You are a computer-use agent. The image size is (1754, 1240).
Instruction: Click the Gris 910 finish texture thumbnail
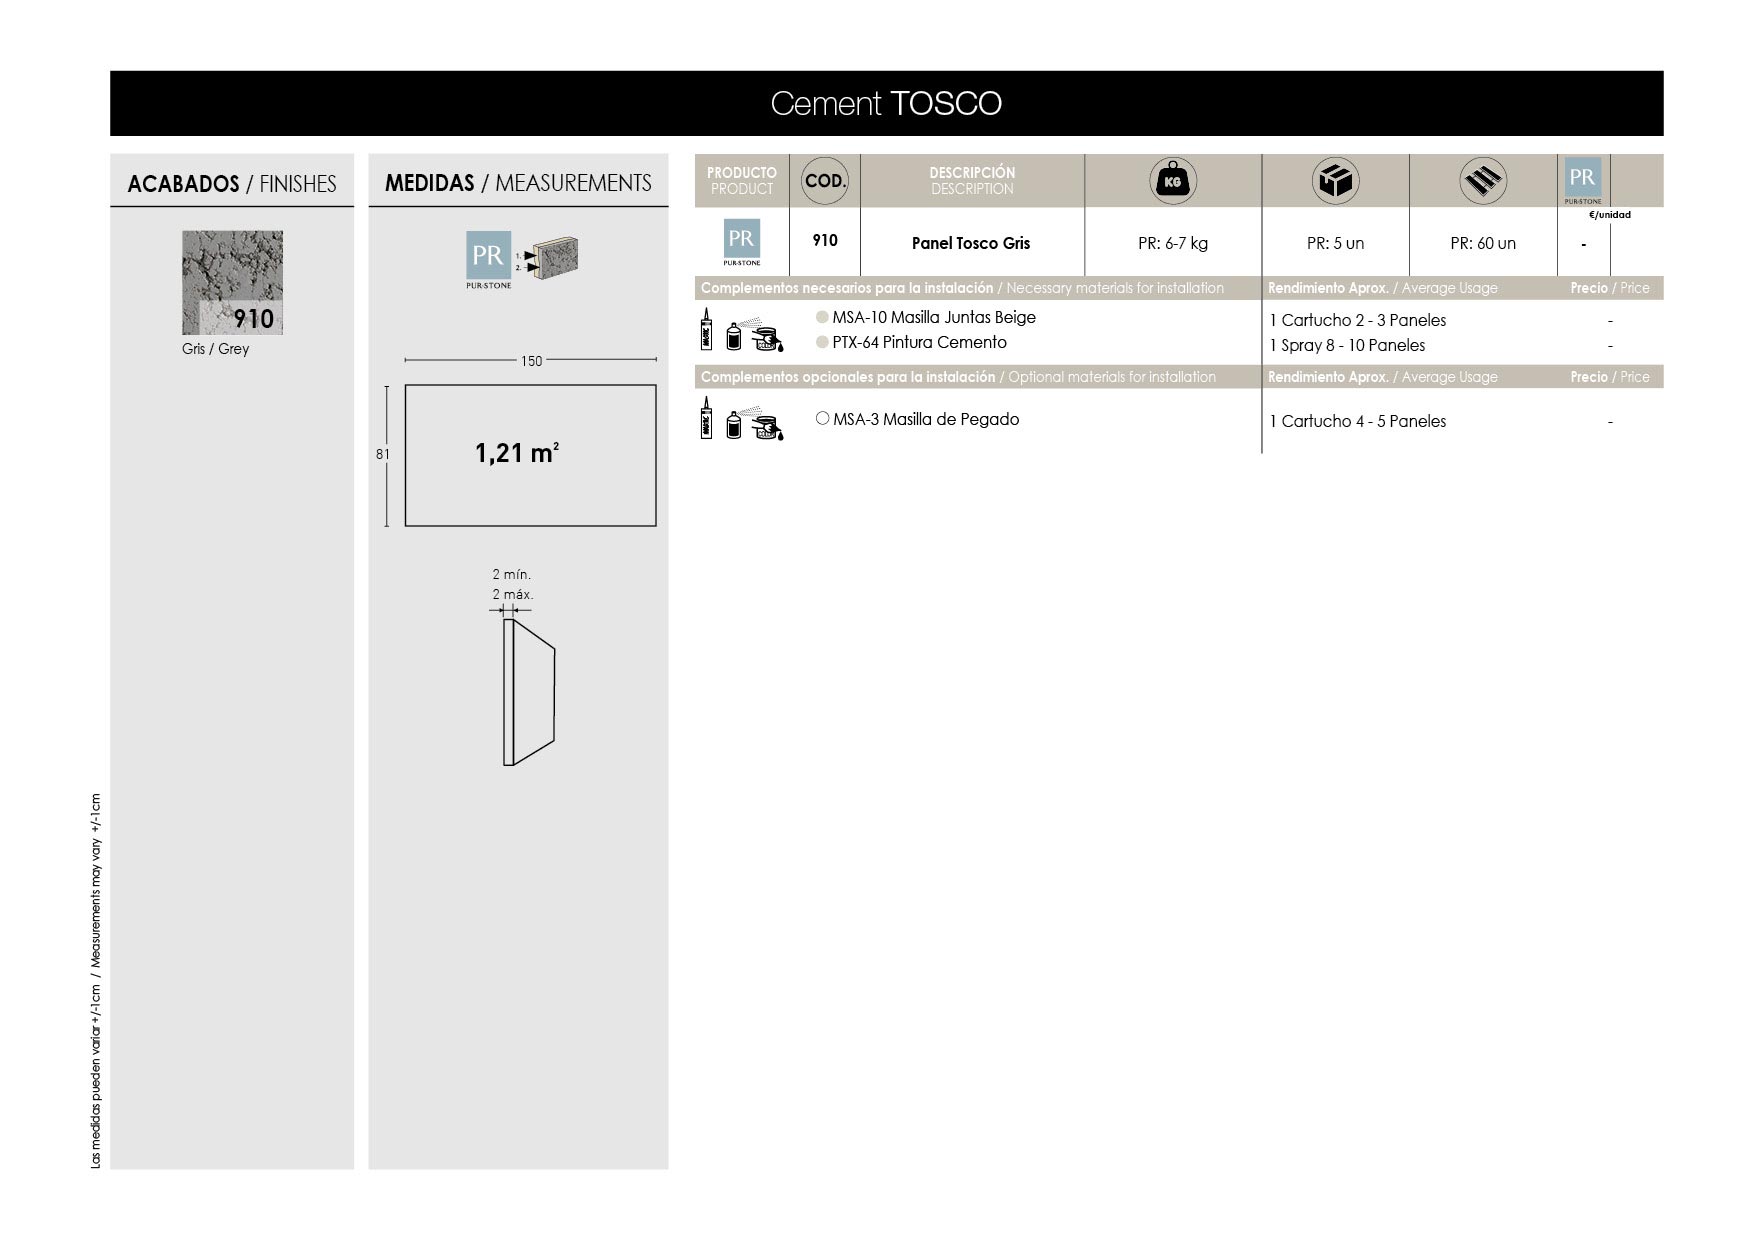[x=232, y=283]
